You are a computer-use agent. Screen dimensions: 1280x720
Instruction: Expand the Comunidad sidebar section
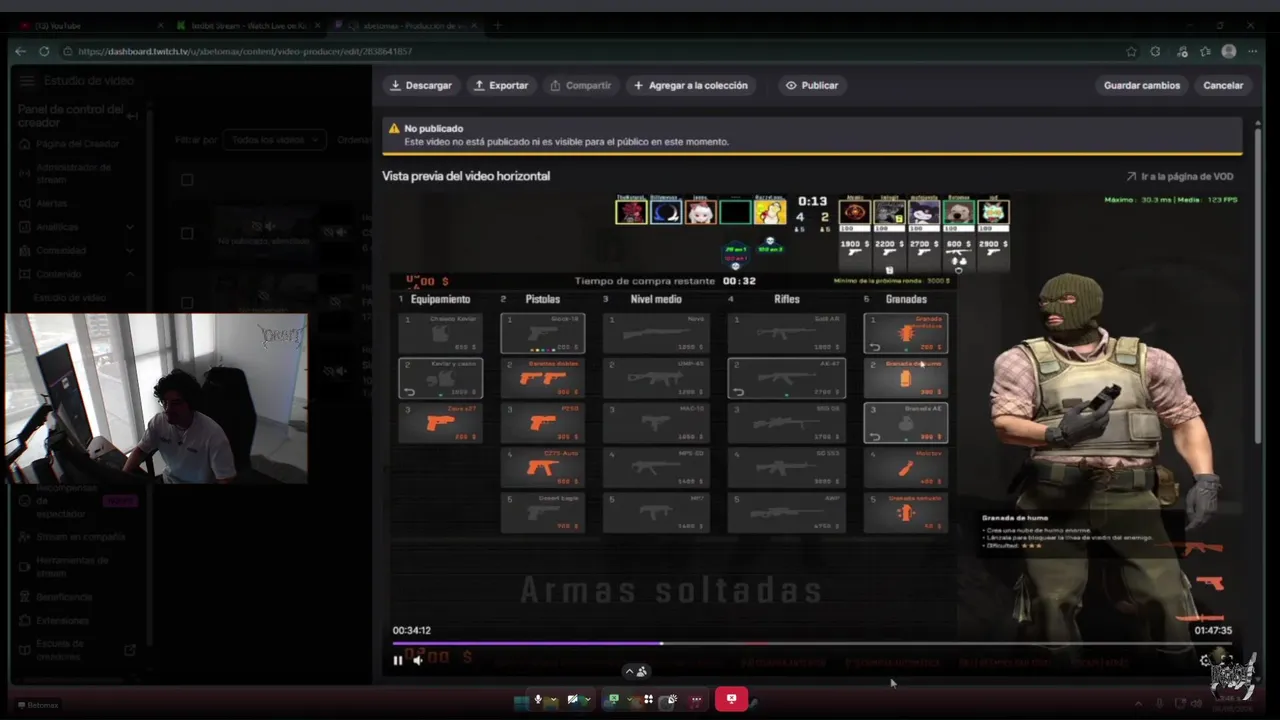[x=130, y=250]
